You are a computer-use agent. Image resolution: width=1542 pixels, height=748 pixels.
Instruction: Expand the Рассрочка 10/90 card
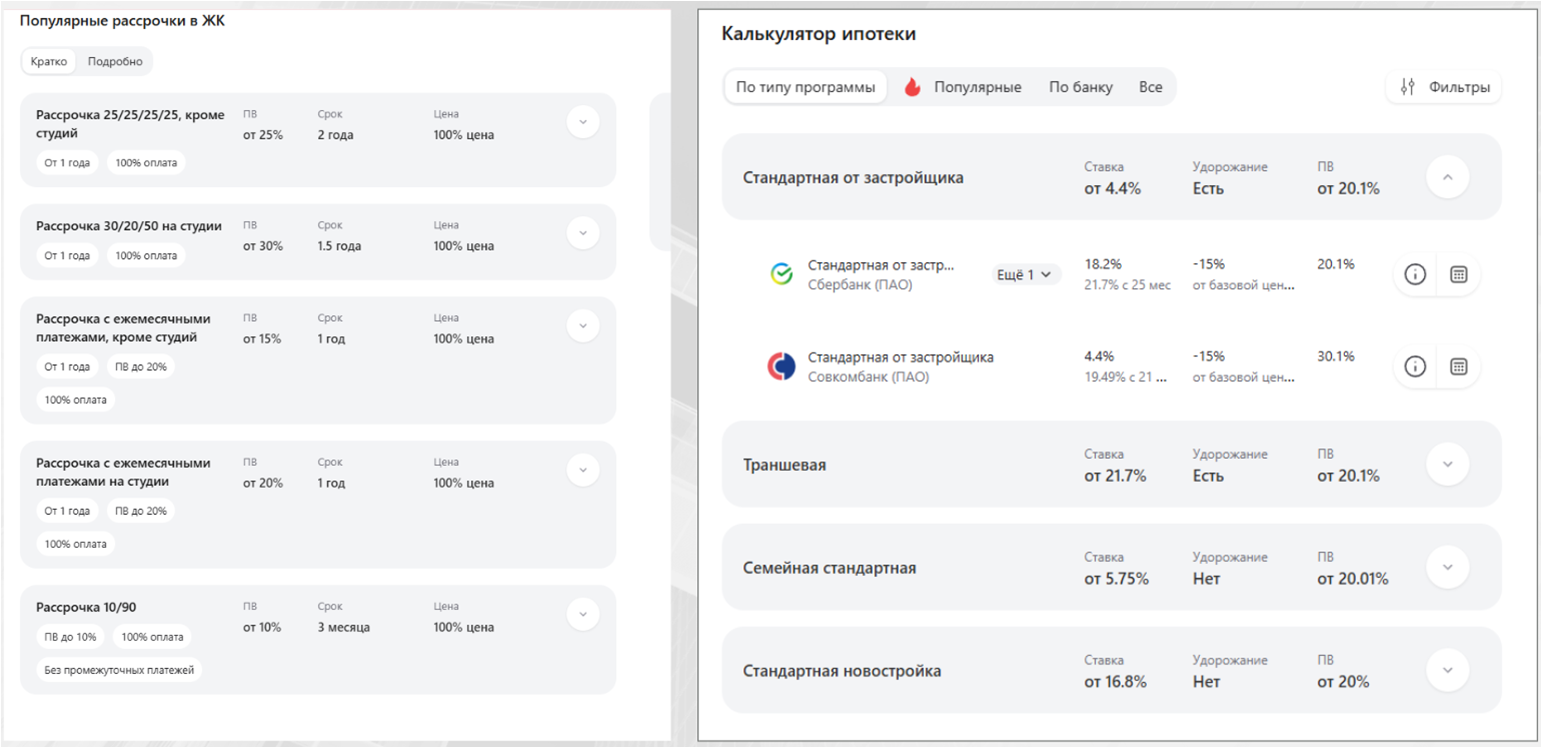(583, 614)
